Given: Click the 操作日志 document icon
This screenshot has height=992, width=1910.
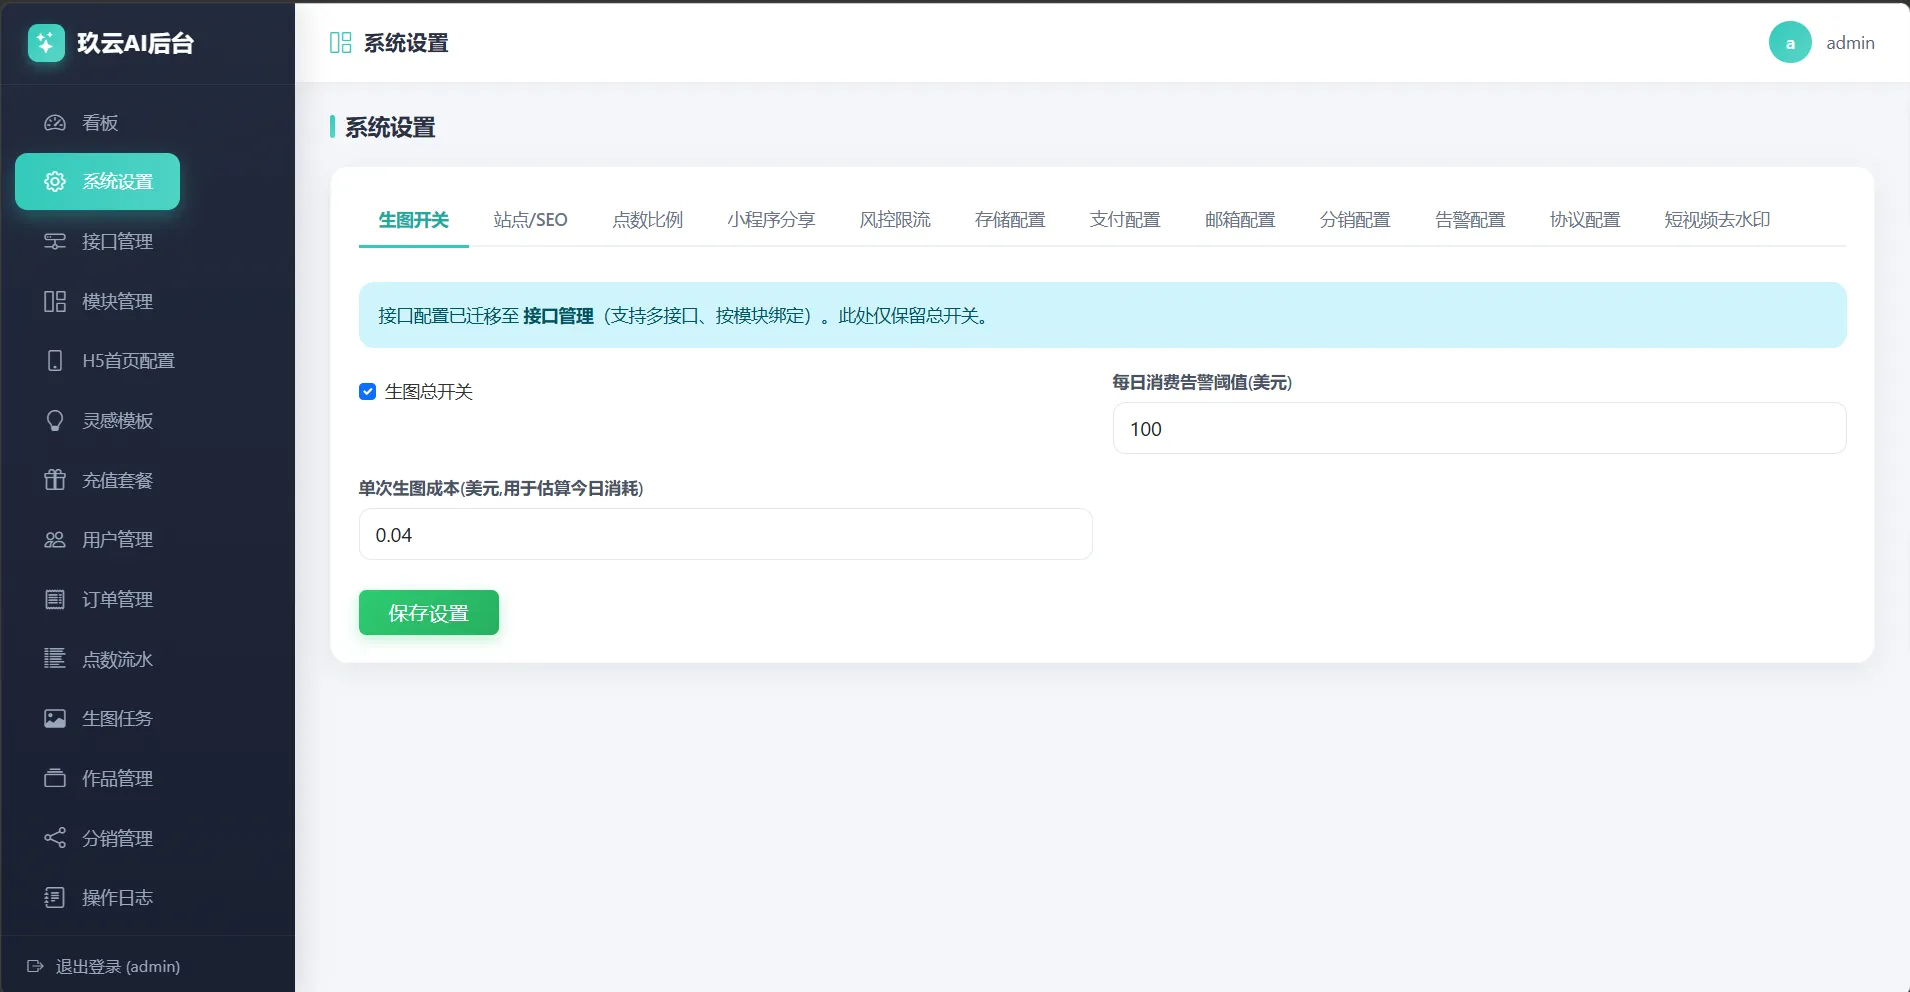Looking at the screenshot, I should (x=55, y=897).
